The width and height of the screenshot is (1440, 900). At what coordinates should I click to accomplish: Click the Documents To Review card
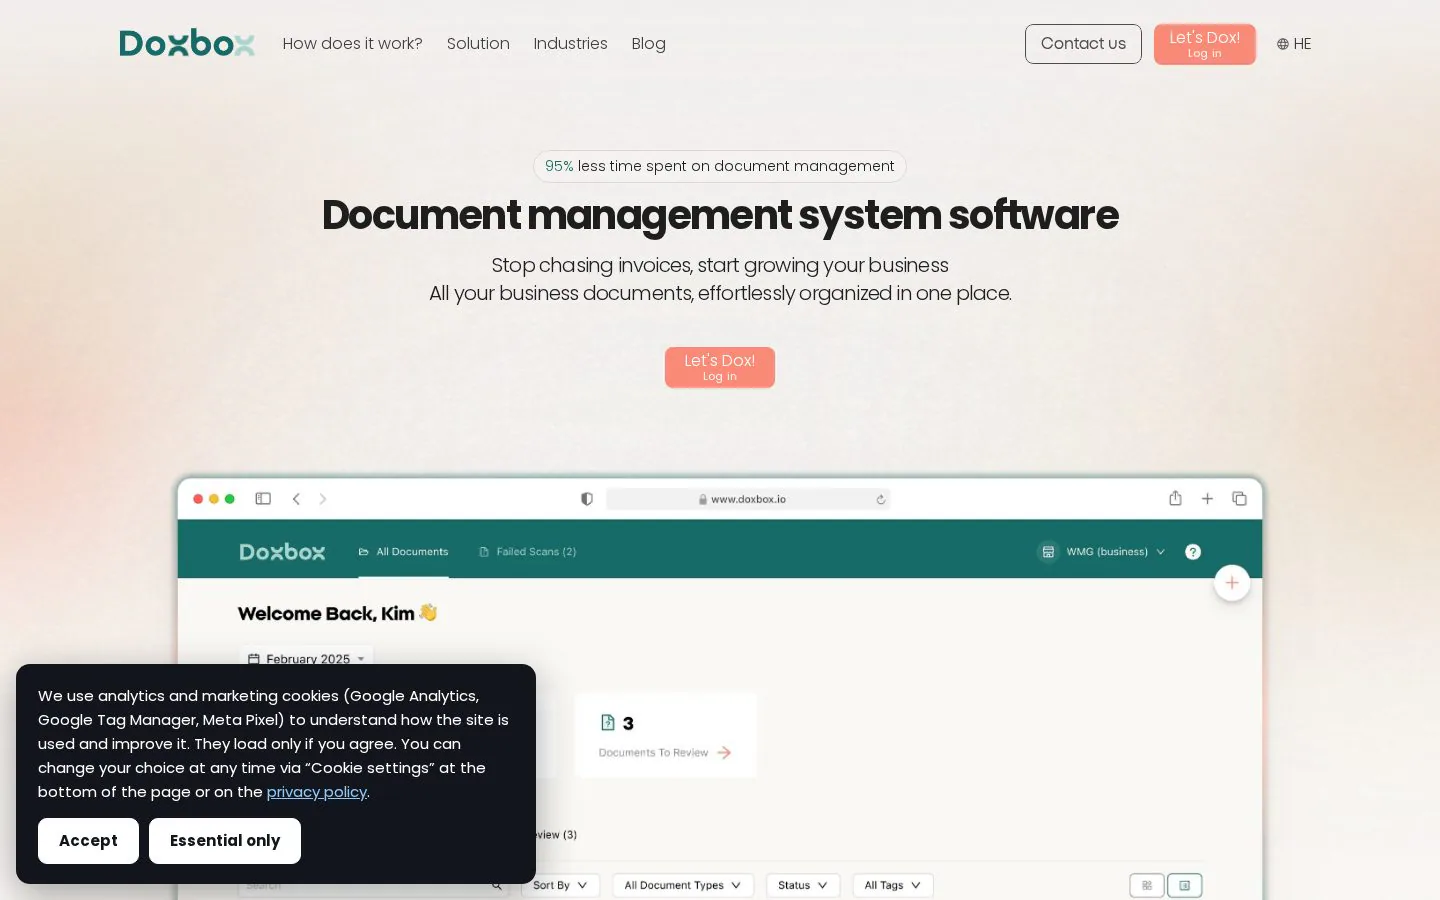[666, 735]
